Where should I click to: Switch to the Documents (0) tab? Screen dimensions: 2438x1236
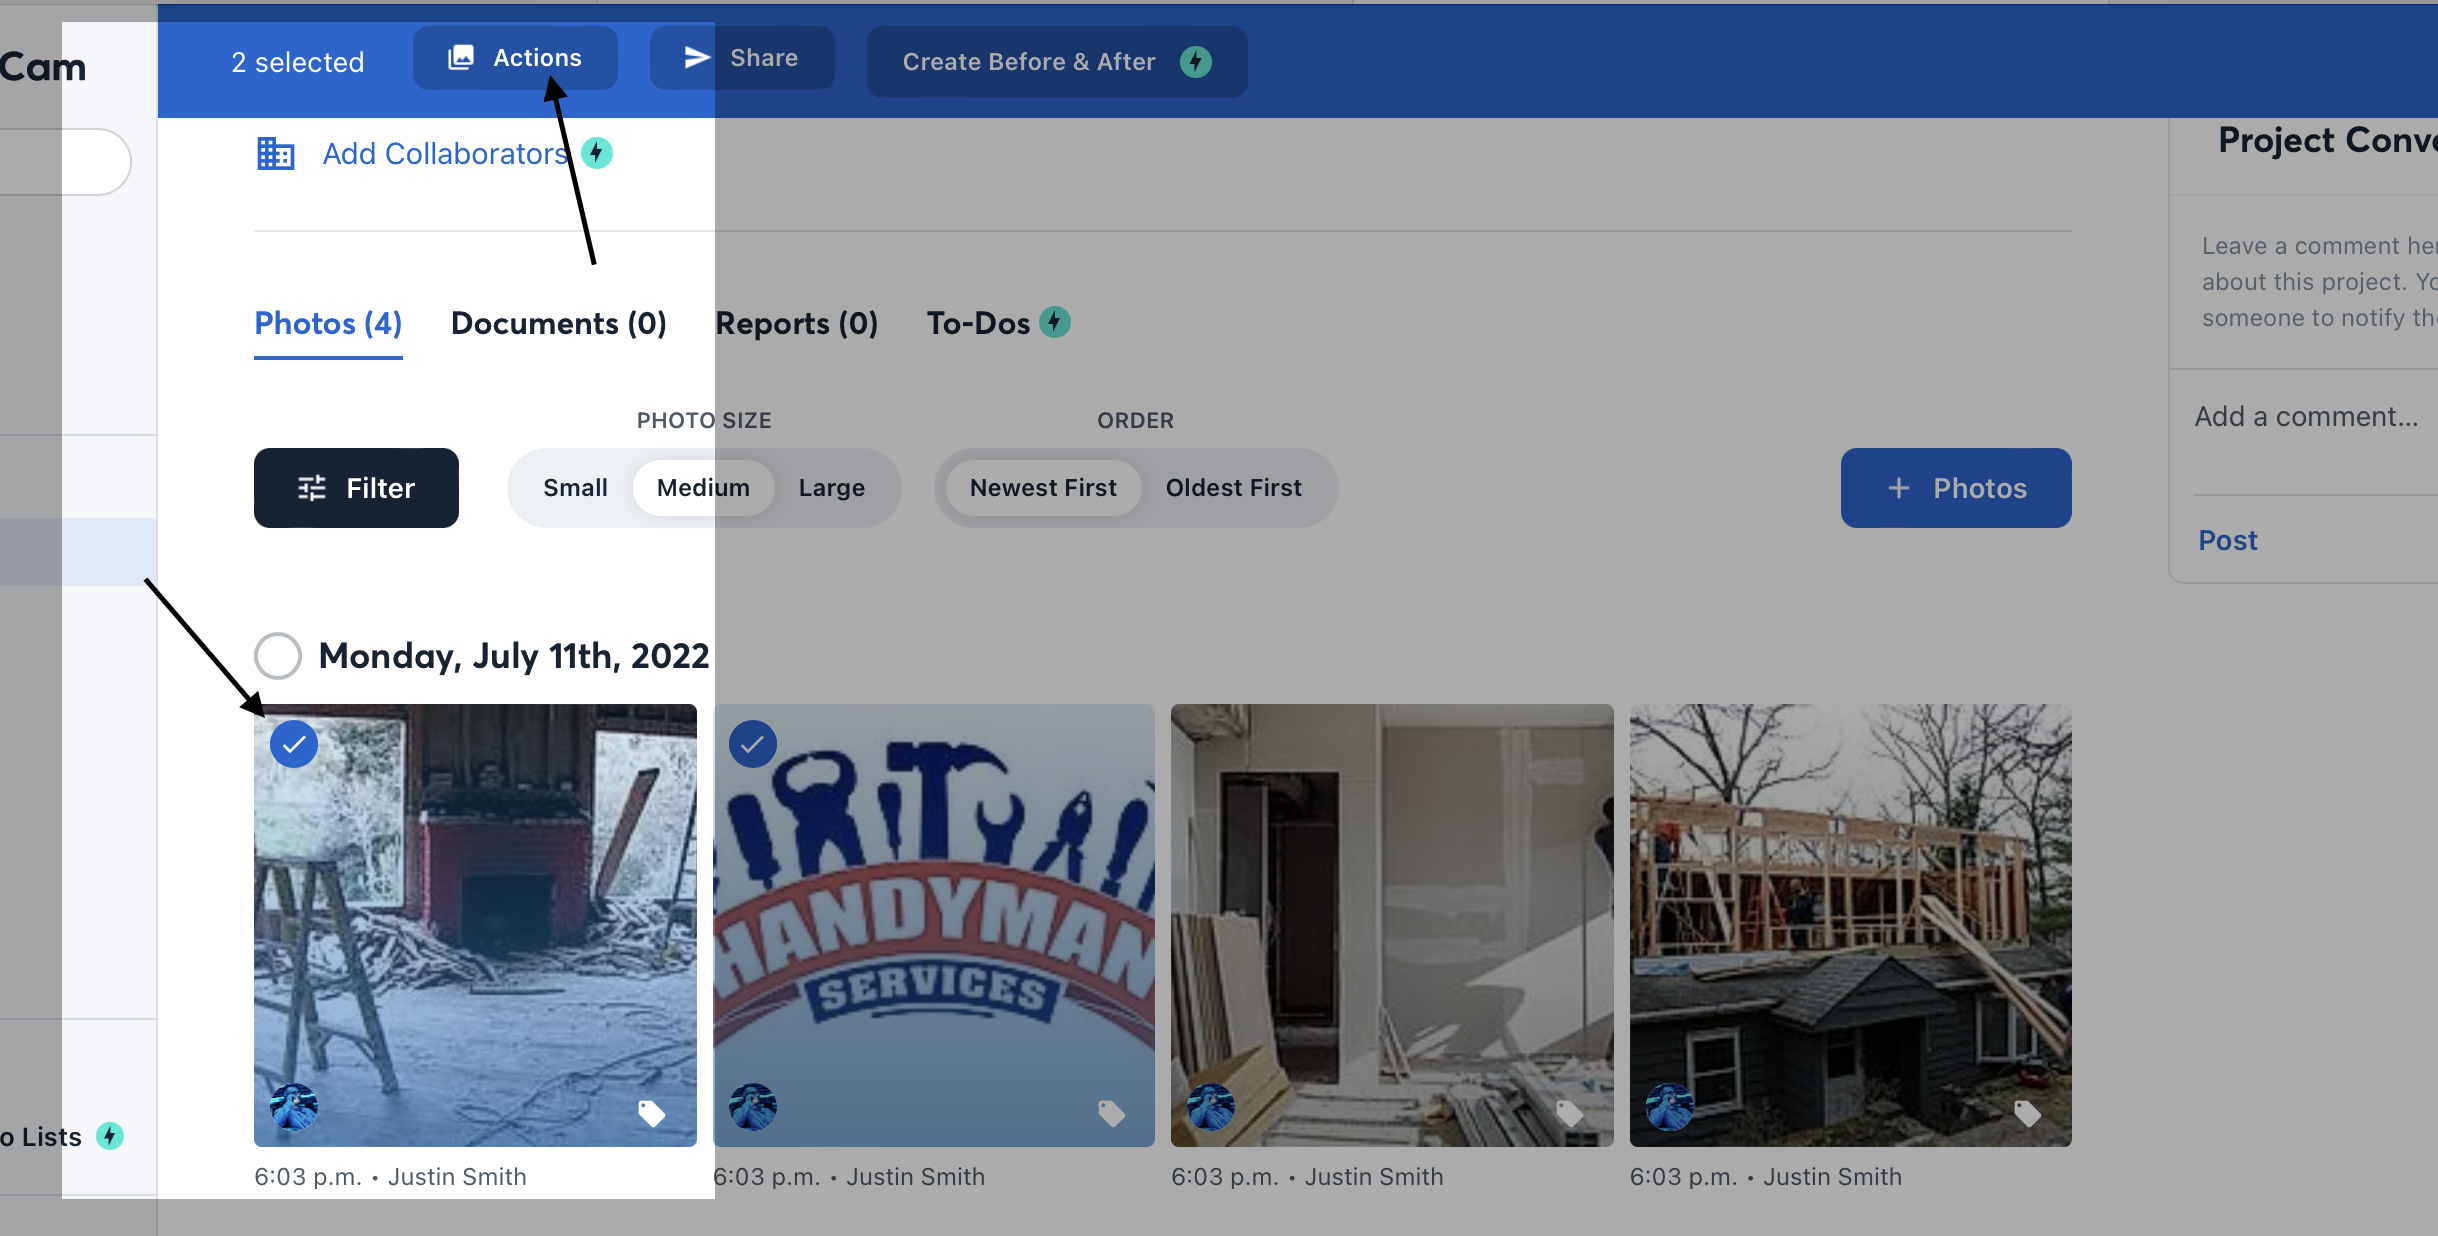pyautogui.click(x=558, y=323)
